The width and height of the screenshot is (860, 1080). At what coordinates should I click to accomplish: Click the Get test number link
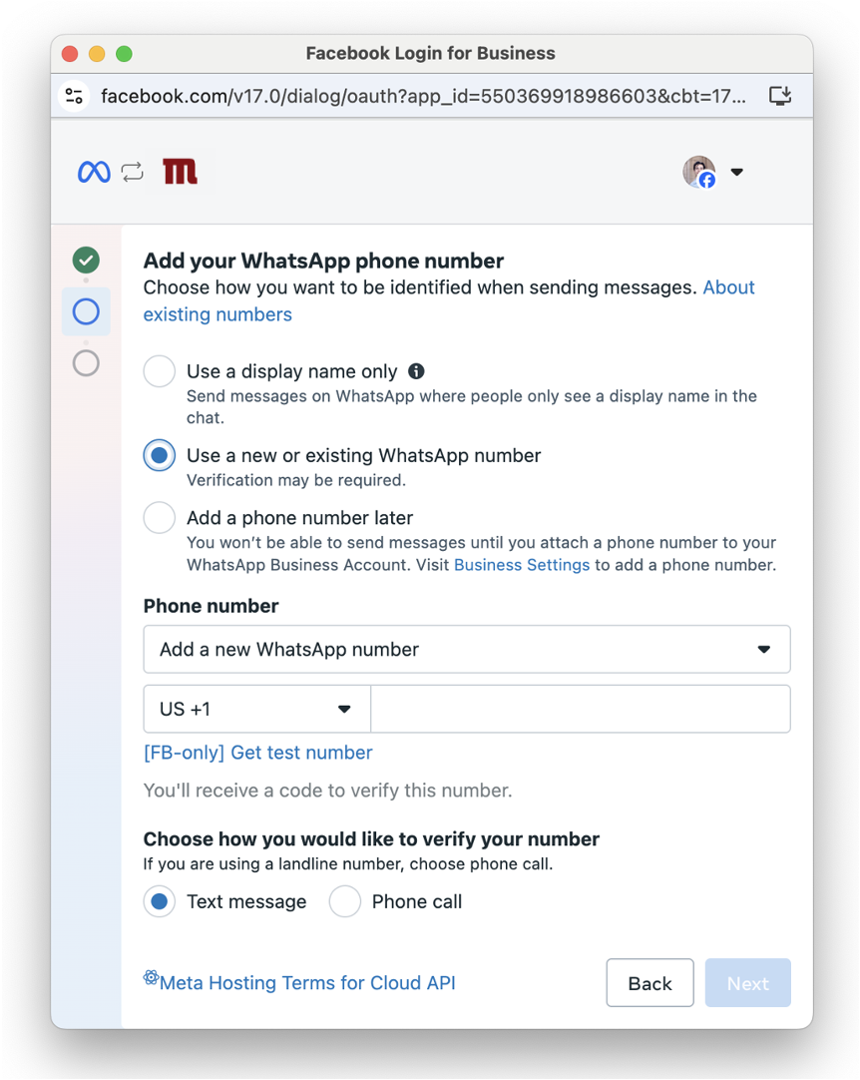click(x=258, y=752)
